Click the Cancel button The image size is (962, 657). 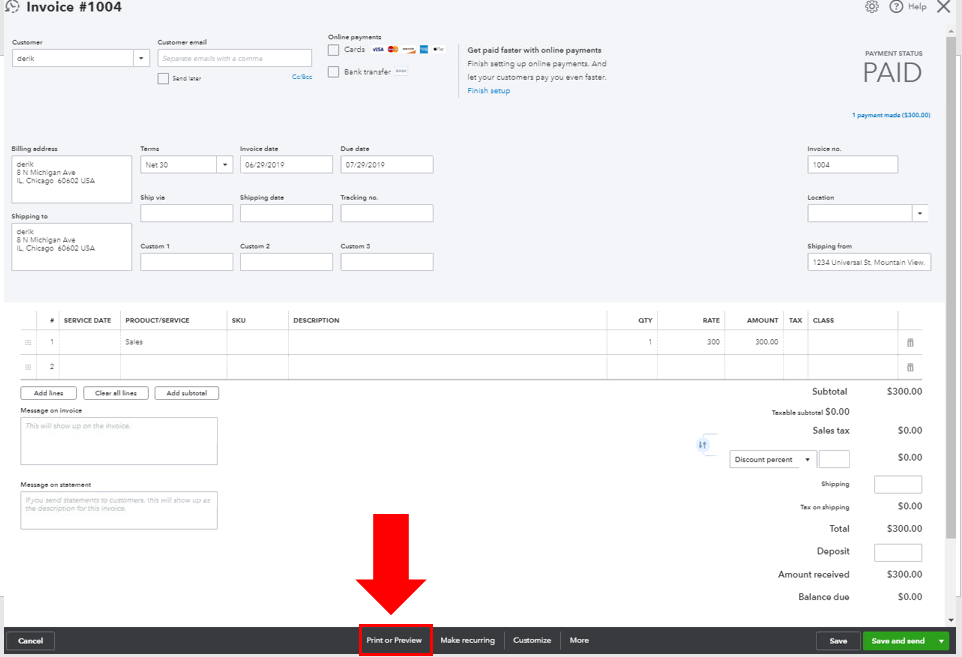click(31, 641)
